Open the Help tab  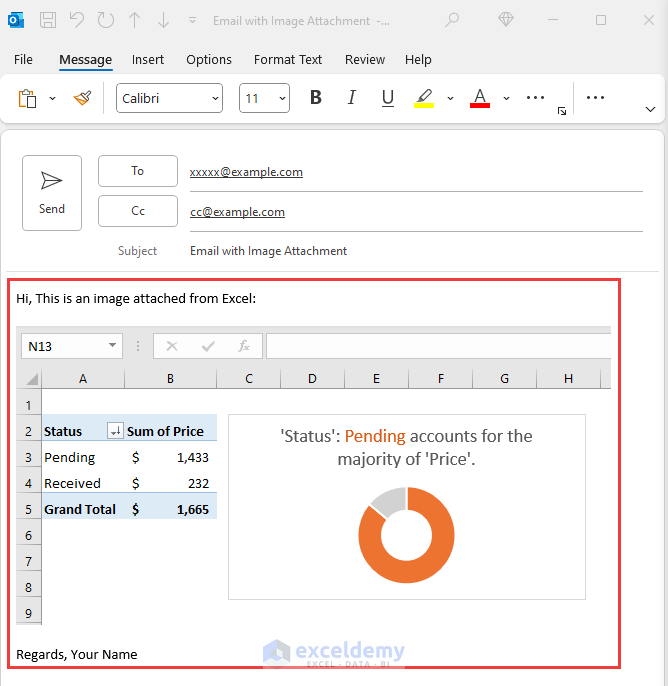(418, 60)
